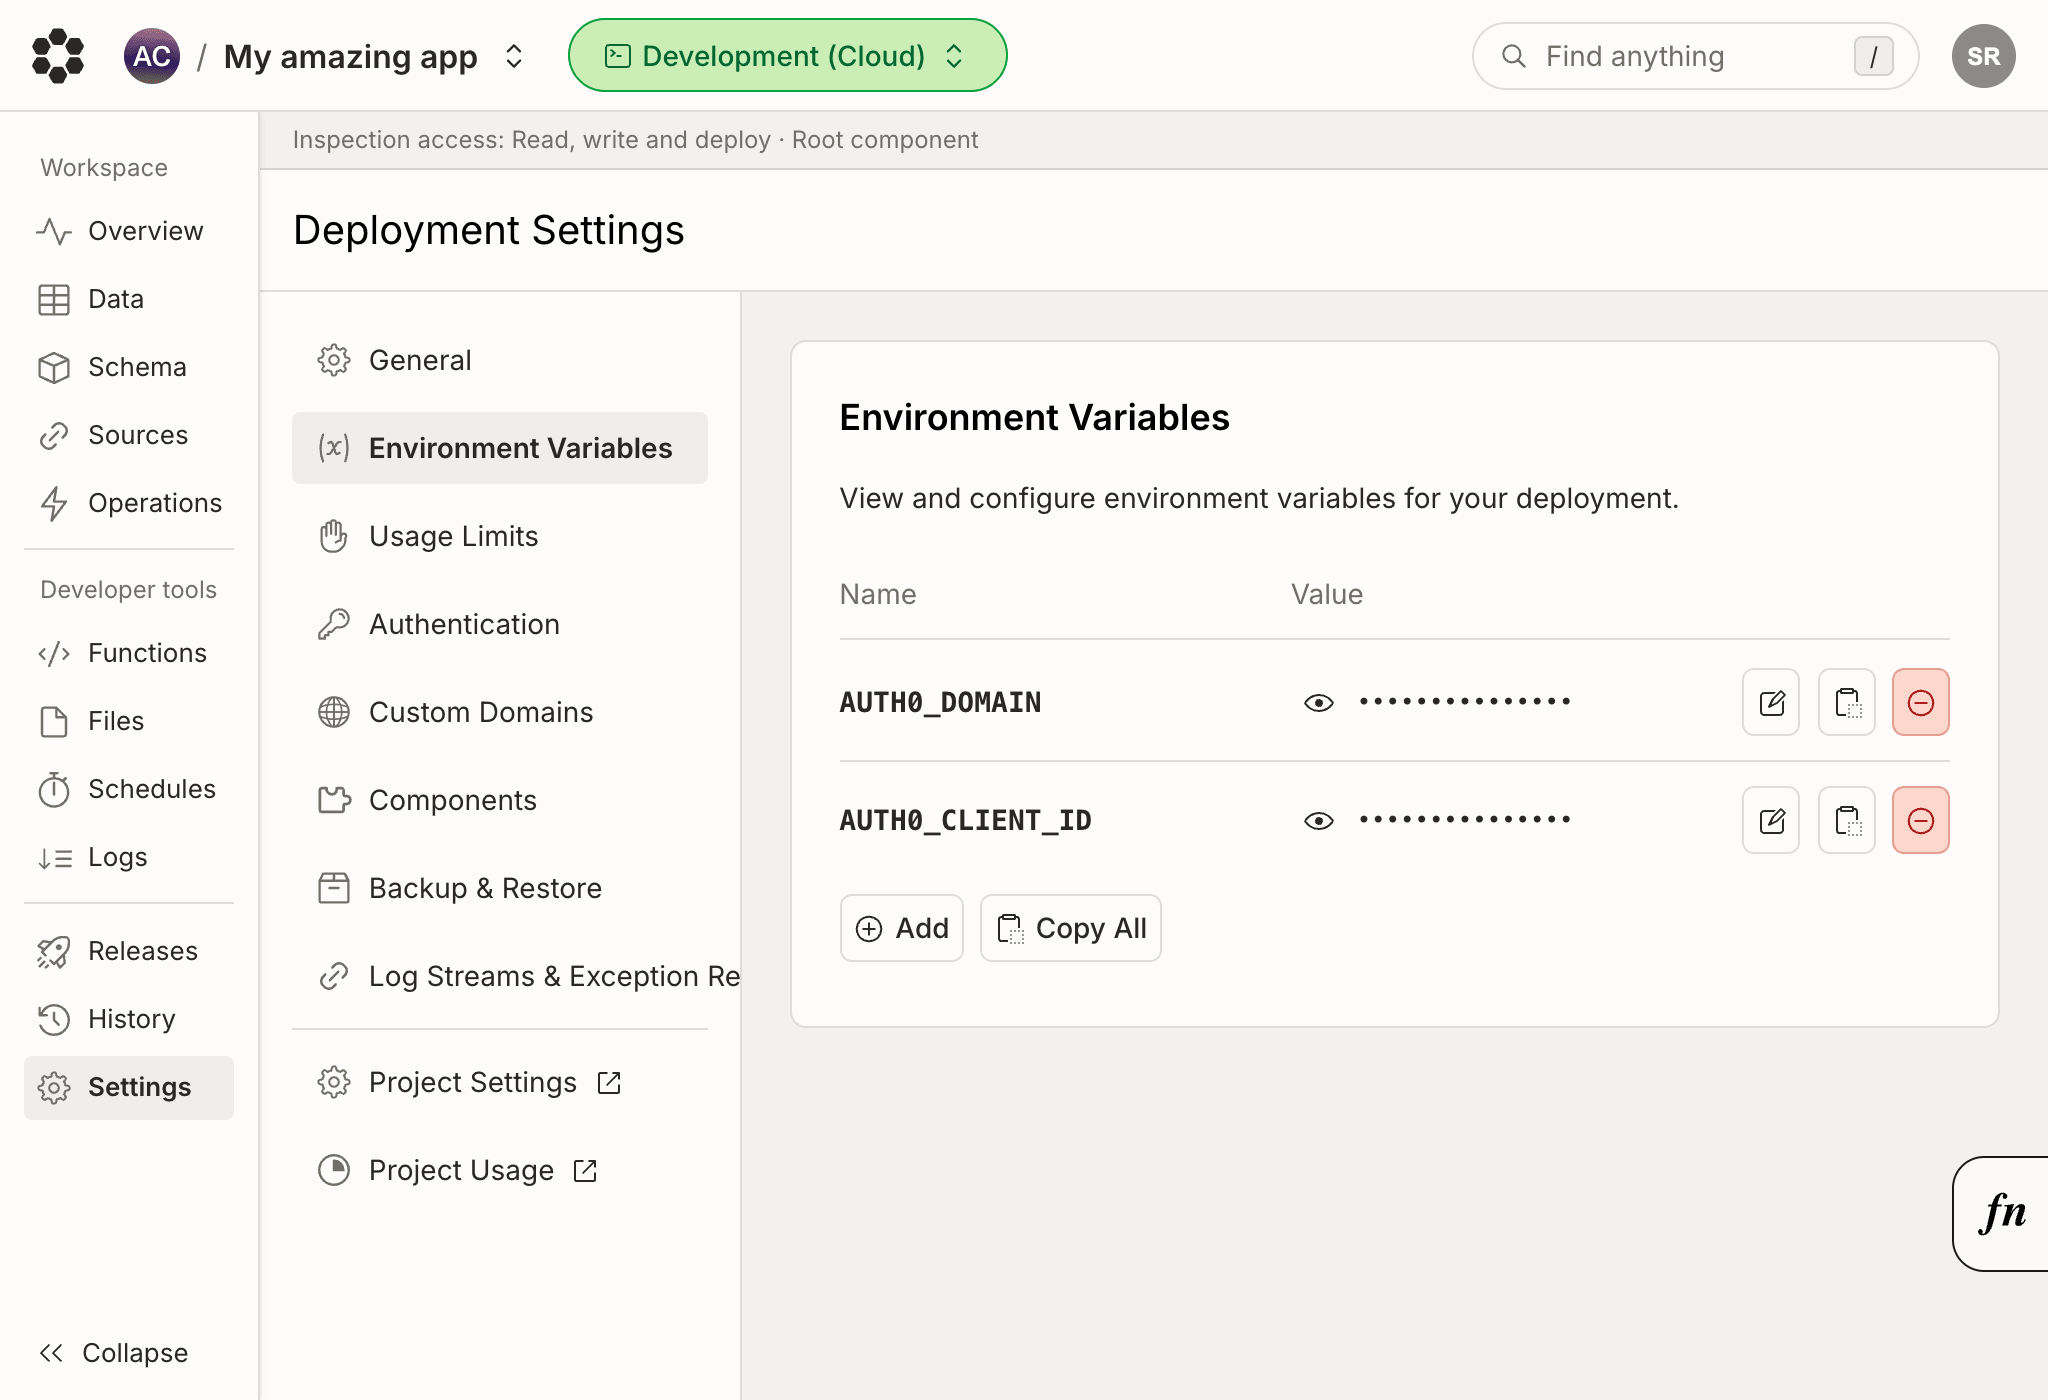Open the Schema page

129,367
